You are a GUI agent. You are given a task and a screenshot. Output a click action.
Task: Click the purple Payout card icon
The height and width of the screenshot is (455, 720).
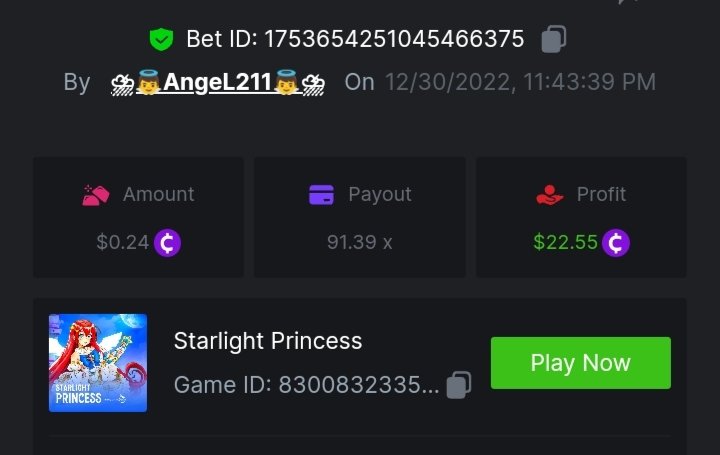point(321,194)
